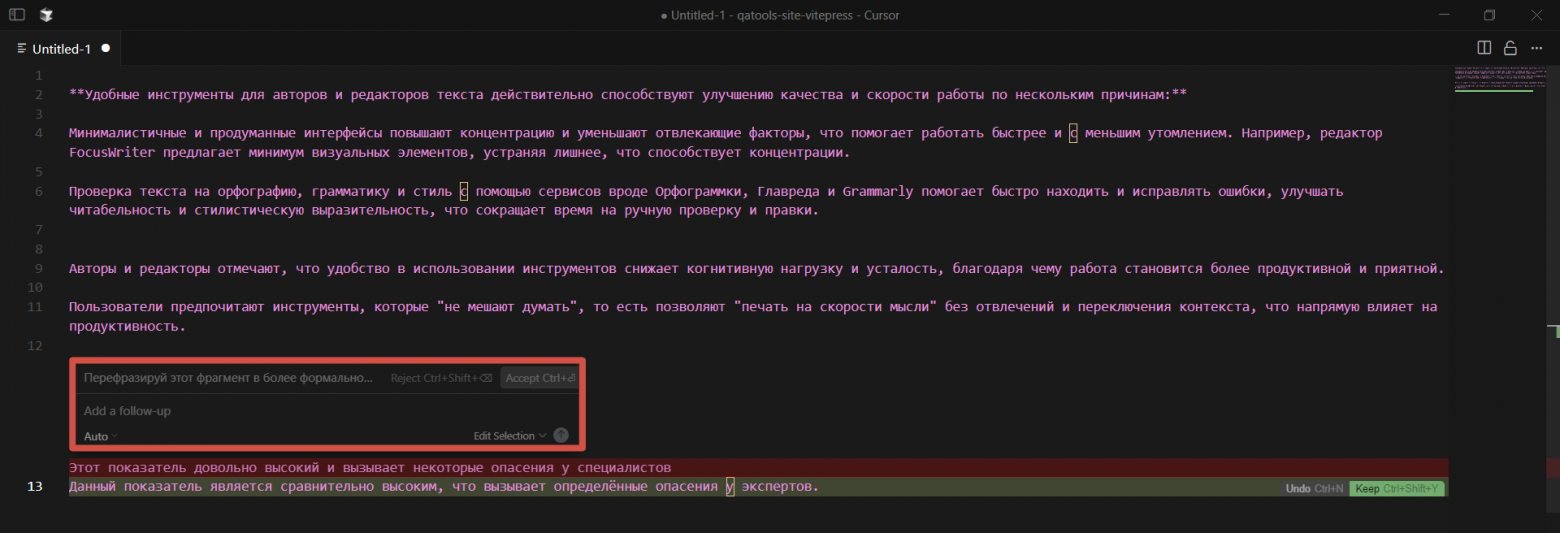Screen dimensions: 1560x533
Task: Split the editor with split icon
Action: pos(1484,48)
